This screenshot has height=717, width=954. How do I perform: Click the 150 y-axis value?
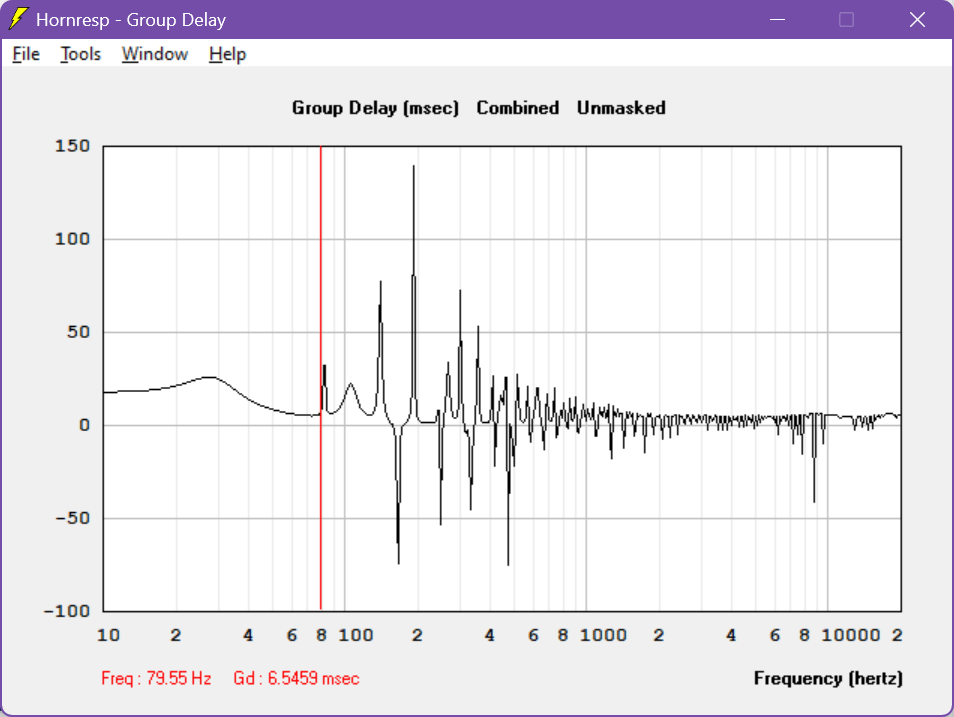[x=72, y=146]
